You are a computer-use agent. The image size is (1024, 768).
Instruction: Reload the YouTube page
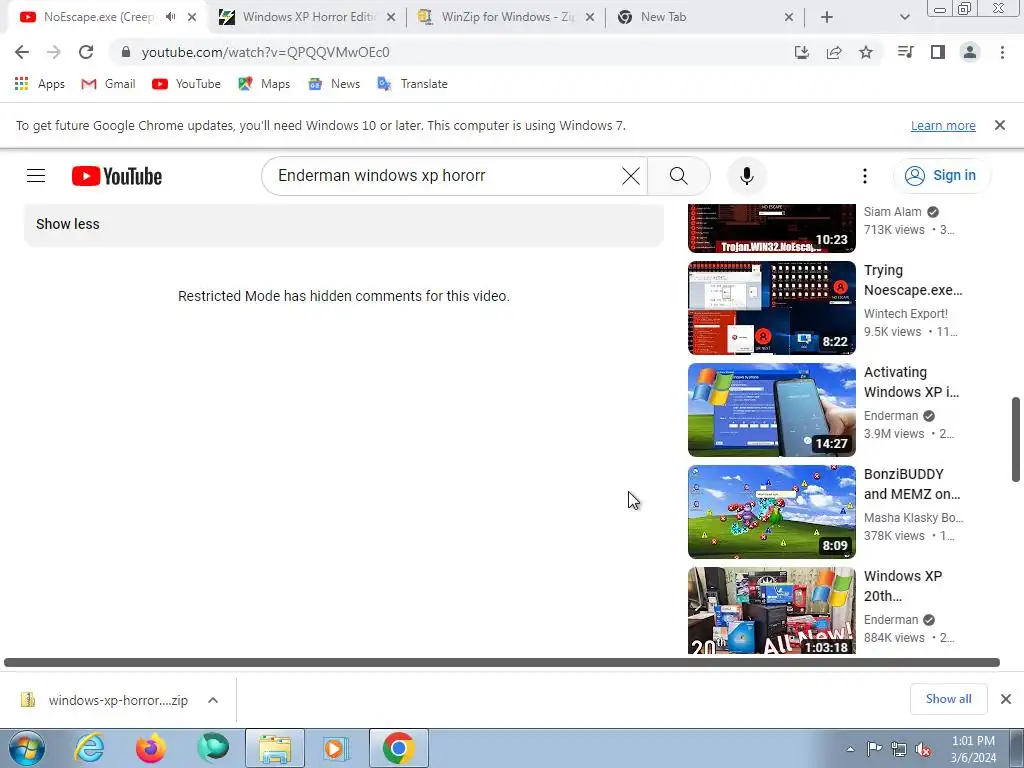click(x=86, y=52)
